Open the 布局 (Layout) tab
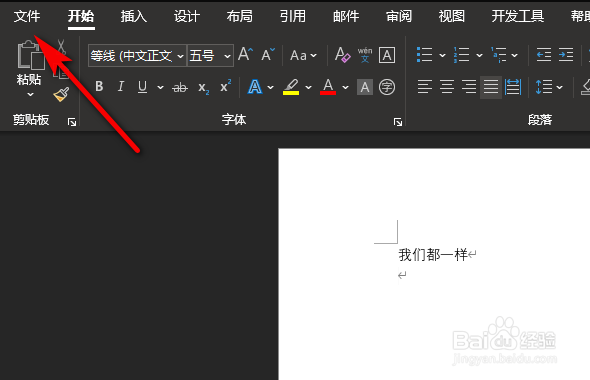590x380 pixels. pyautogui.click(x=240, y=16)
